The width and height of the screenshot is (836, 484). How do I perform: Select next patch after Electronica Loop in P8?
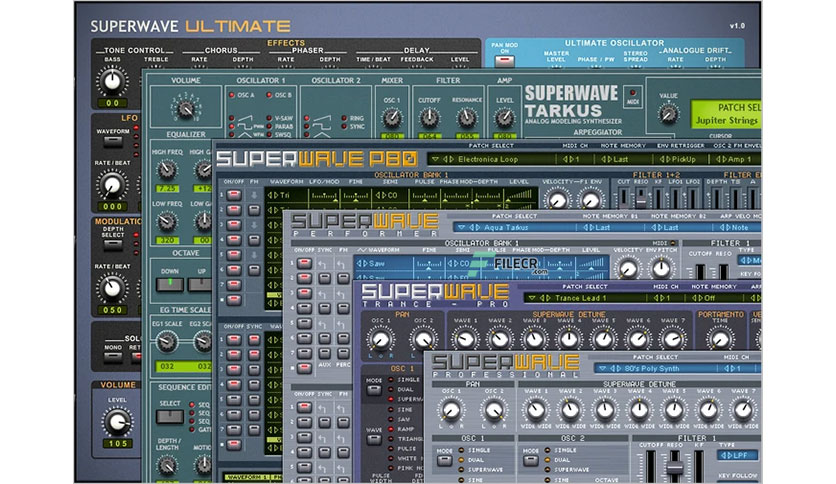pos(452,159)
